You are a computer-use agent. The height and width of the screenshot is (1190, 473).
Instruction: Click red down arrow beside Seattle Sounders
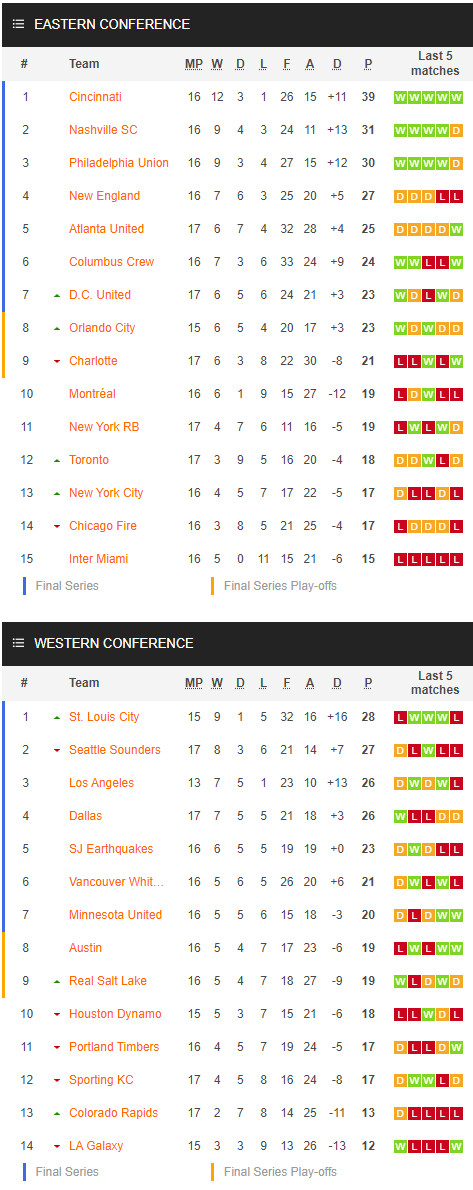[x=57, y=751]
